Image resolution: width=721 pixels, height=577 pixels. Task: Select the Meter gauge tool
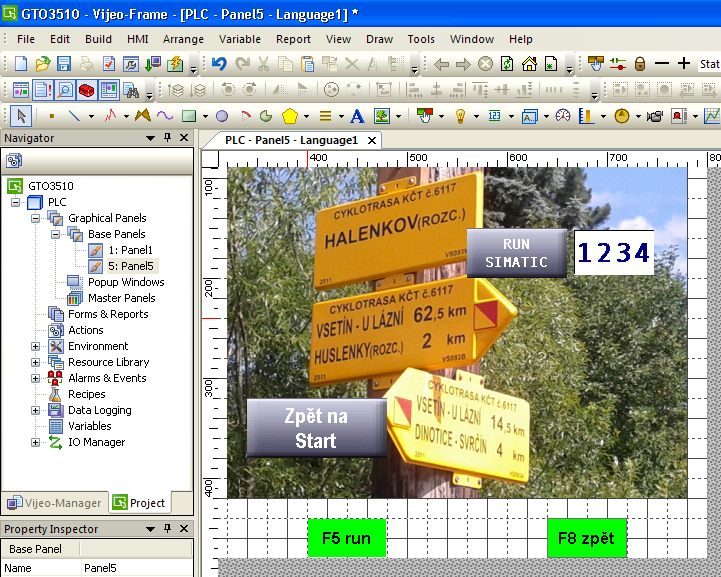(x=563, y=115)
